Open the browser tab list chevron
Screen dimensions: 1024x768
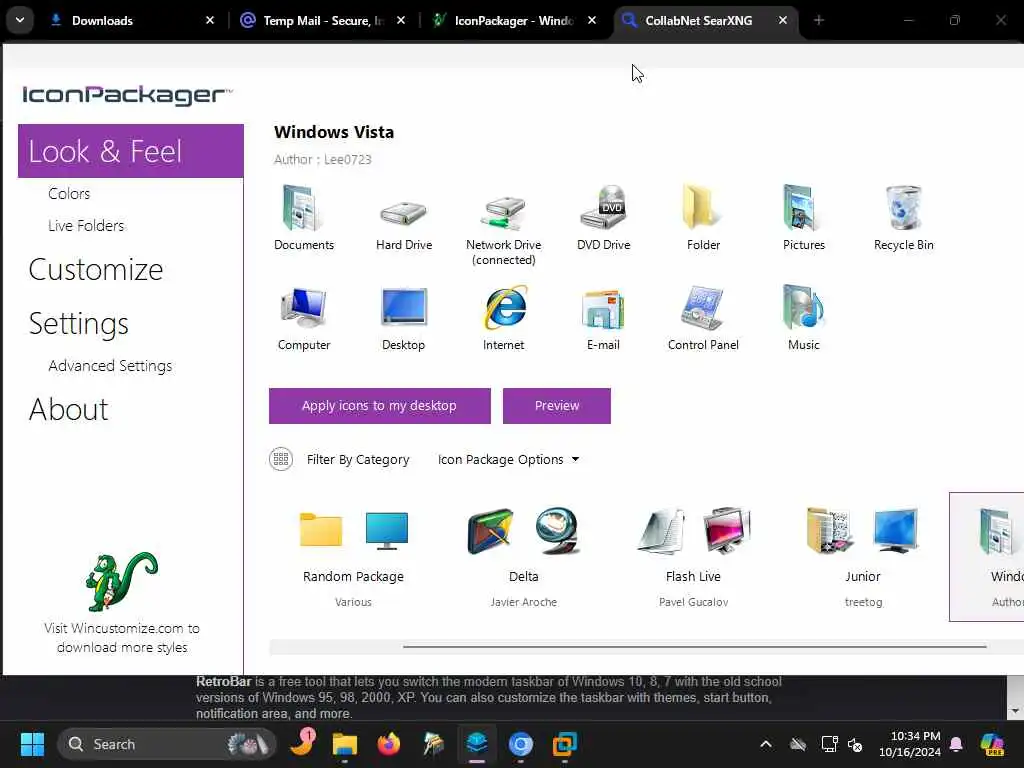tap(20, 20)
